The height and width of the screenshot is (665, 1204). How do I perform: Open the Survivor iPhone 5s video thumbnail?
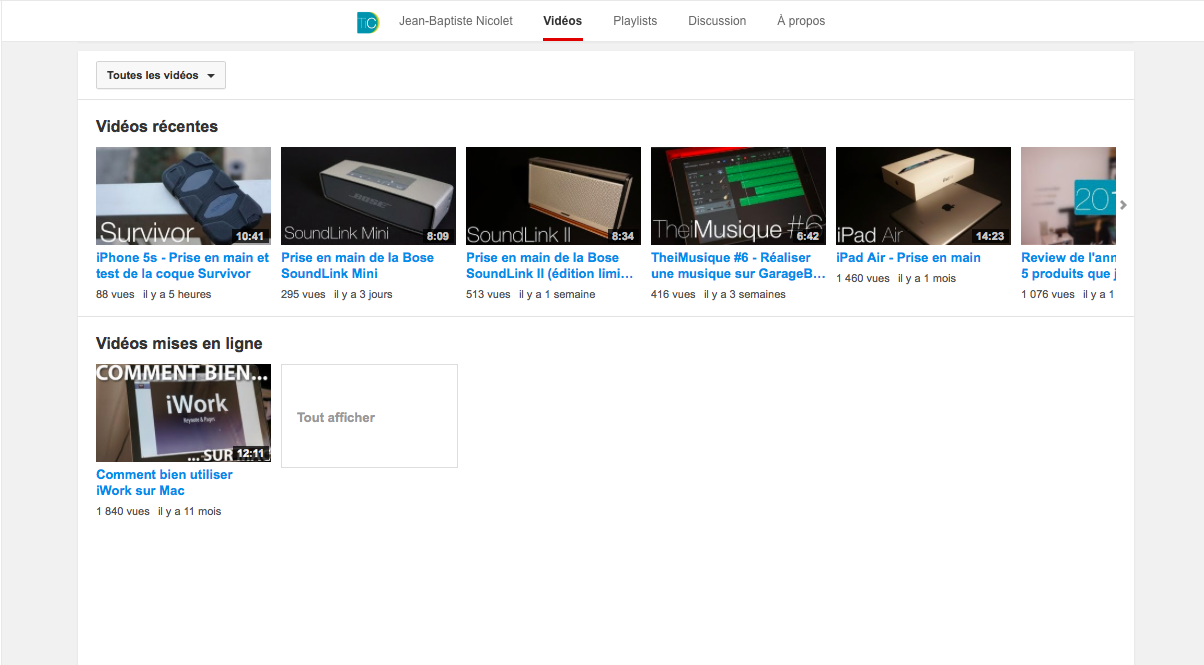coord(183,196)
